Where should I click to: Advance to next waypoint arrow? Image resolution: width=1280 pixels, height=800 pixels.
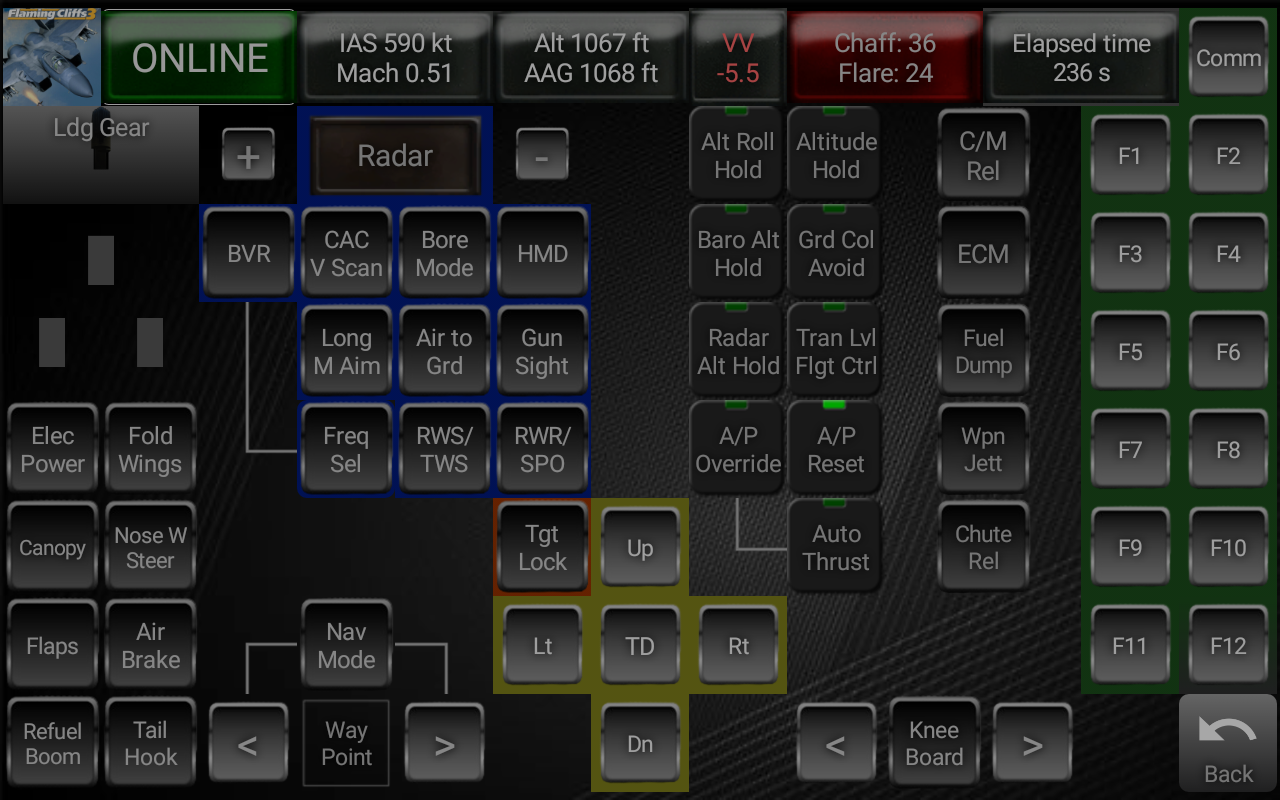444,744
